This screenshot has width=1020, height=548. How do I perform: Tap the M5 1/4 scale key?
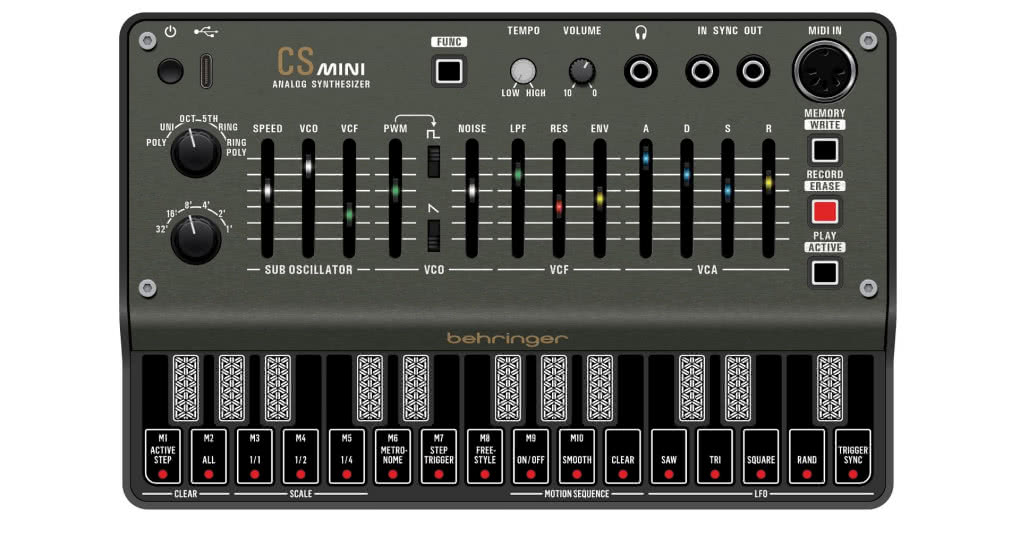pos(347,456)
